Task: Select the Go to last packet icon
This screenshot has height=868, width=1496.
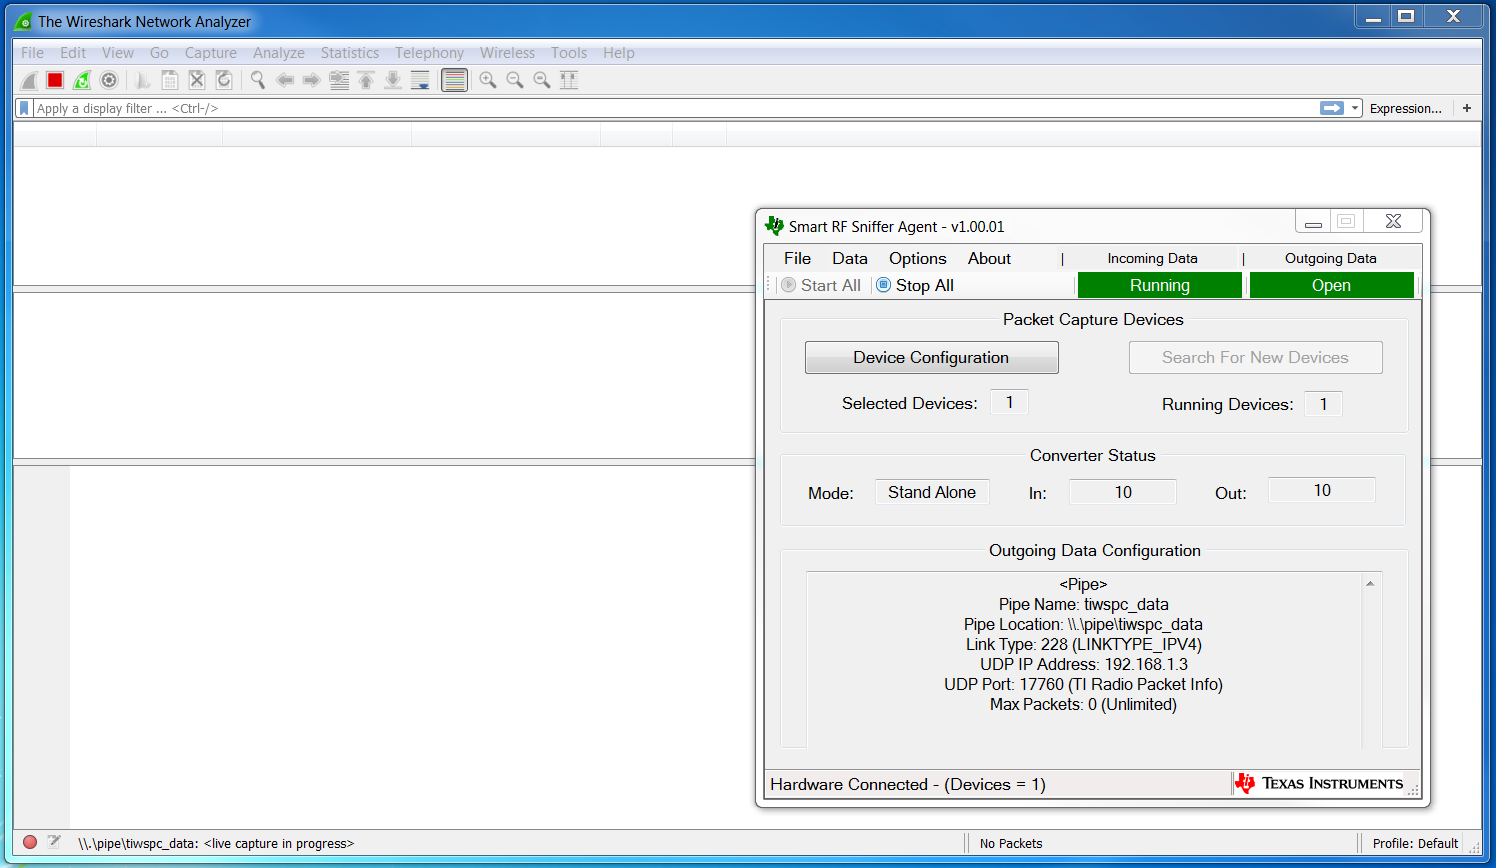Action: pyautogui.click(x=393, y=80)
